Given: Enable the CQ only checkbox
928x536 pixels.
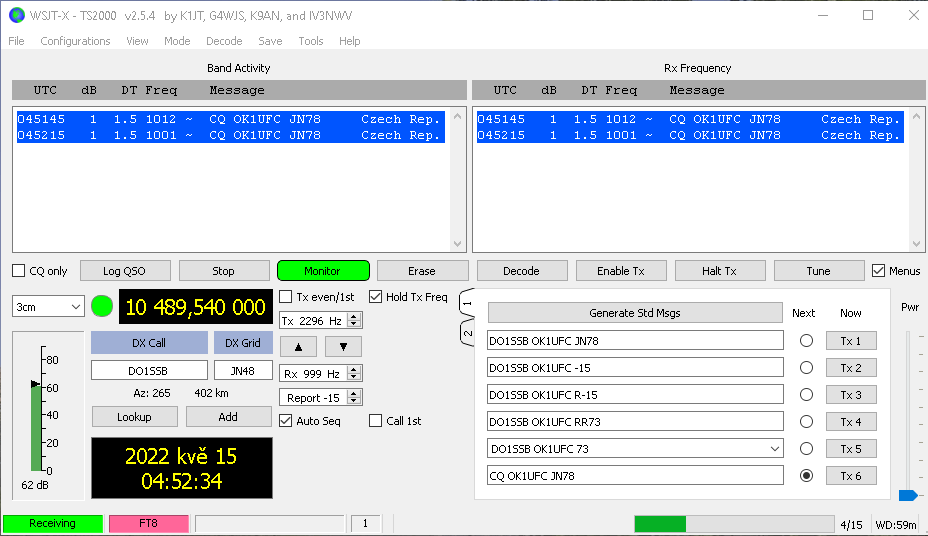Looking at the screenshot, I should 19,271.
